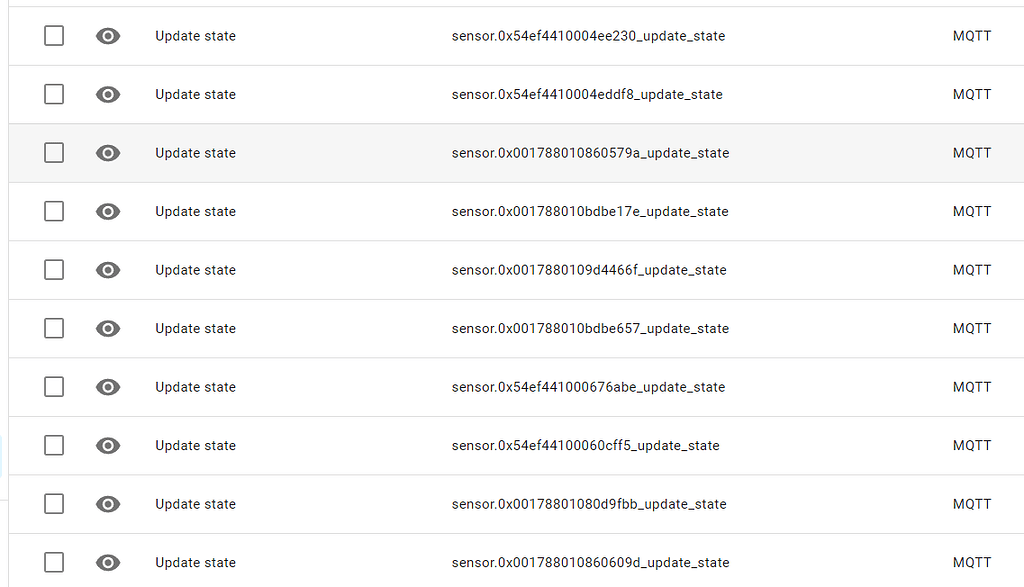Viewport: 1024px width, 587px height.
Task: Click the eye icon for sensor.0x54ef4410004eddf8_update_state
Action: point(107,94)
